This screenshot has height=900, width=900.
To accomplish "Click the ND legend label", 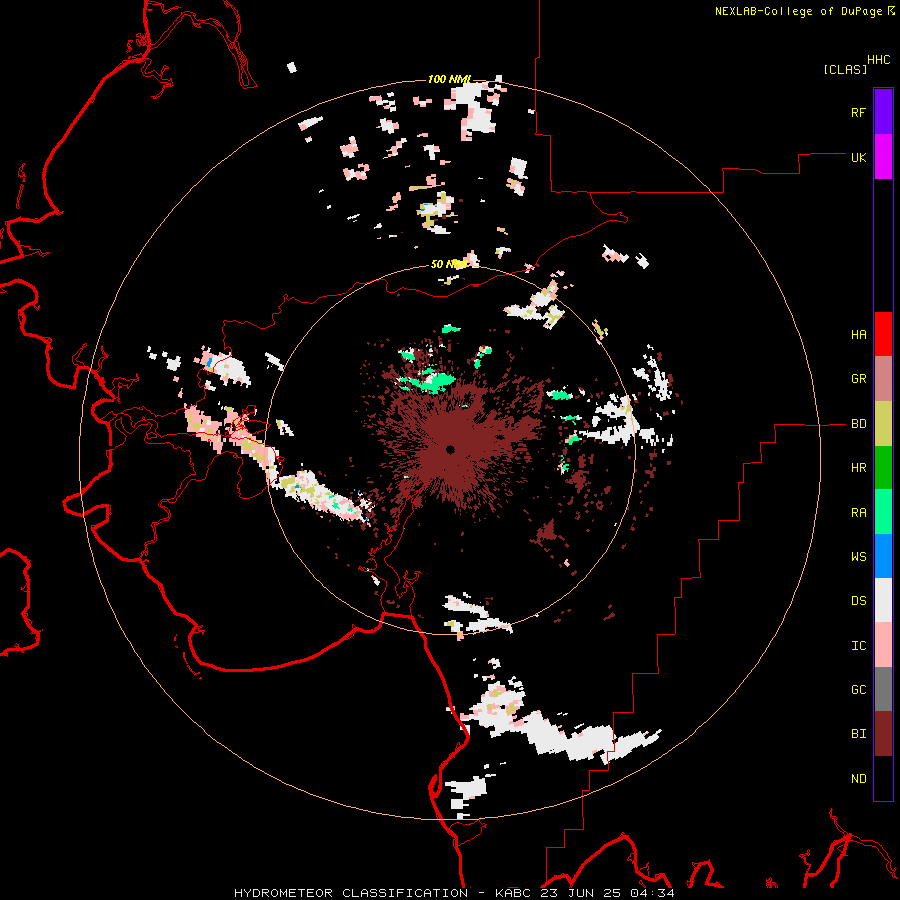I will (858, 779).
